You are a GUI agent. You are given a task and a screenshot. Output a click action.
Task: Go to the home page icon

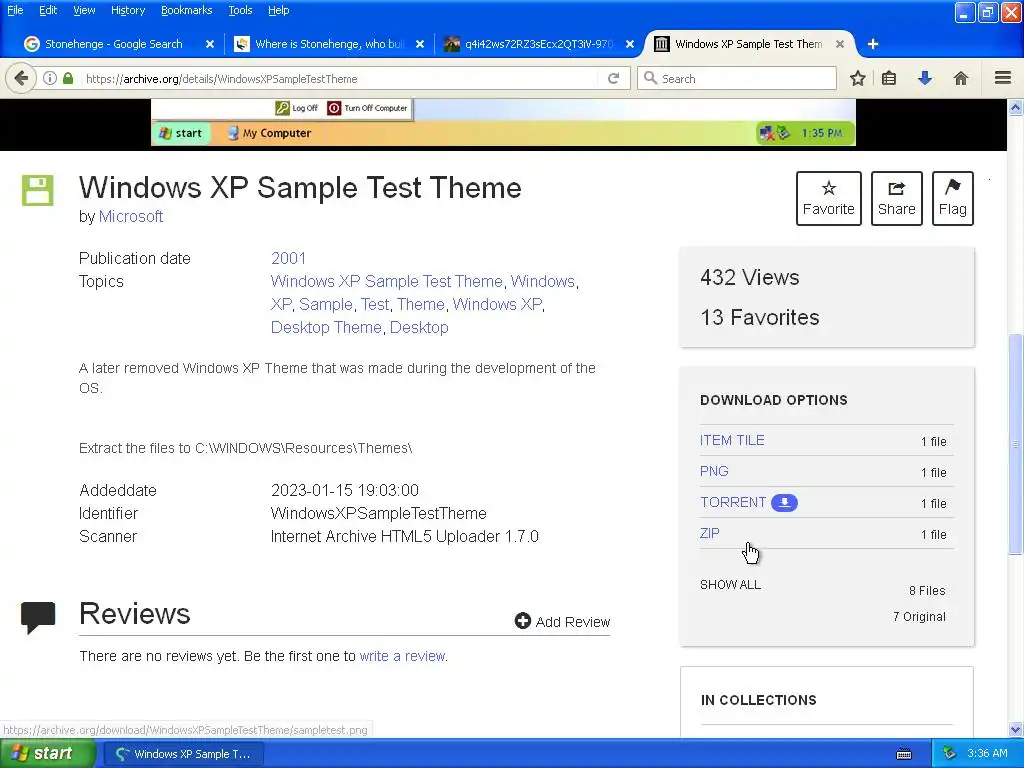[961, 78]
